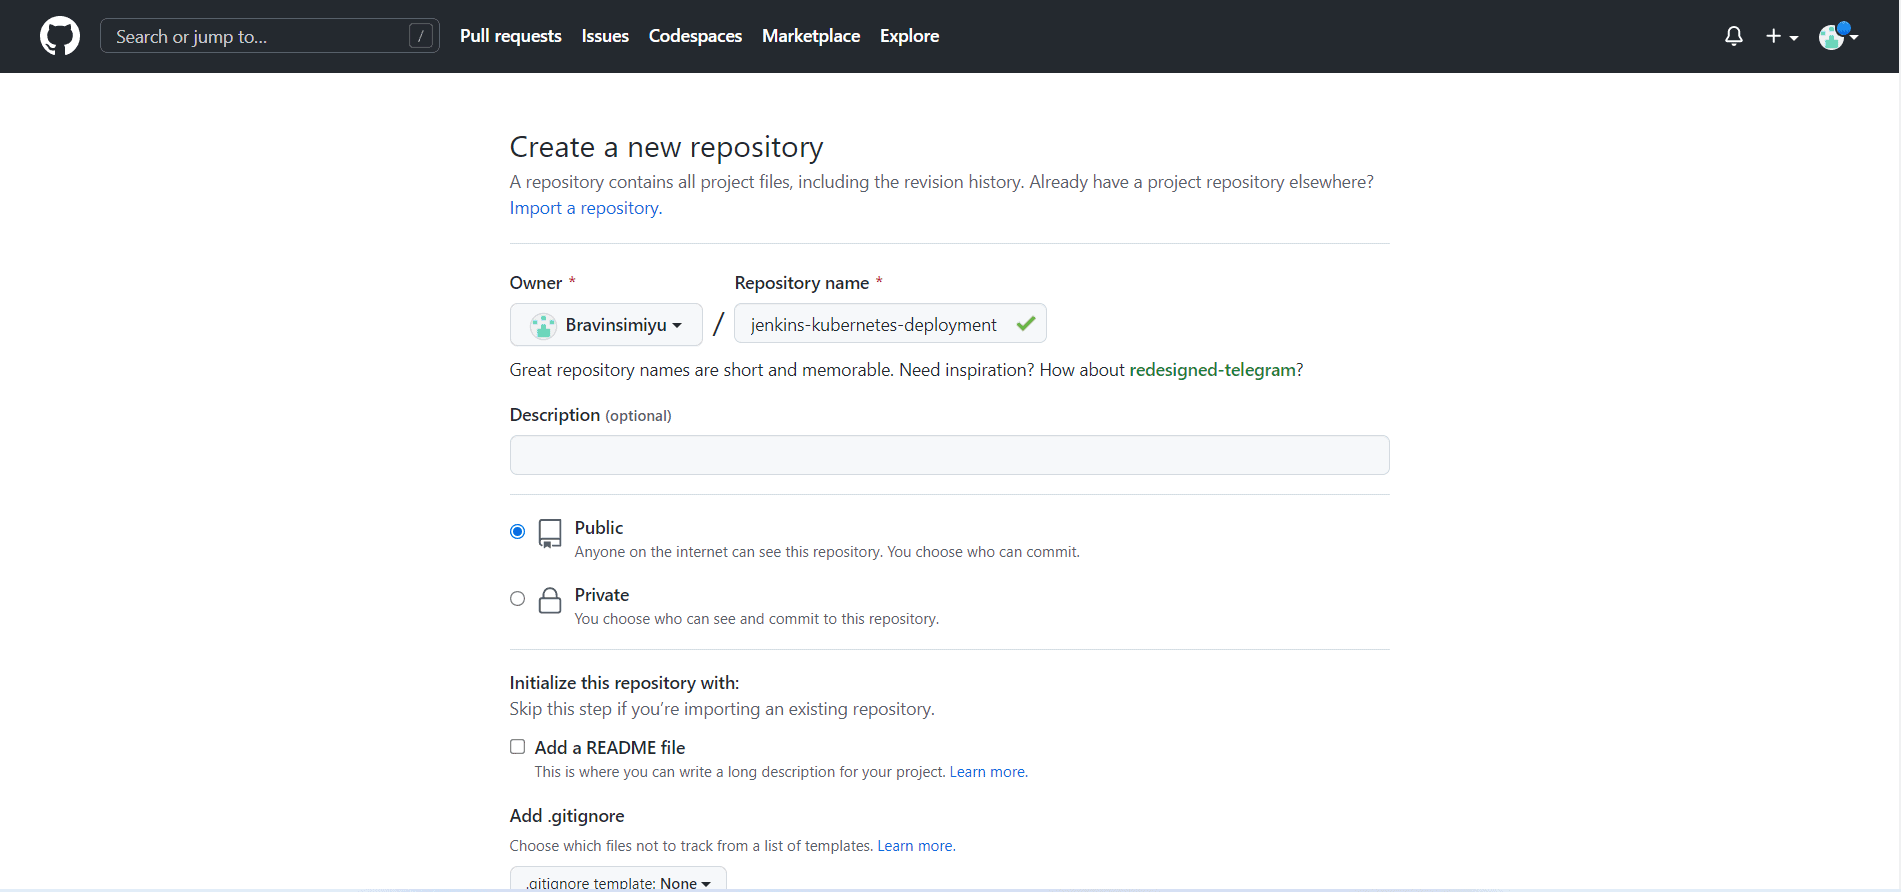
Task: Click into the Description text field
Action: coord(949,455)
